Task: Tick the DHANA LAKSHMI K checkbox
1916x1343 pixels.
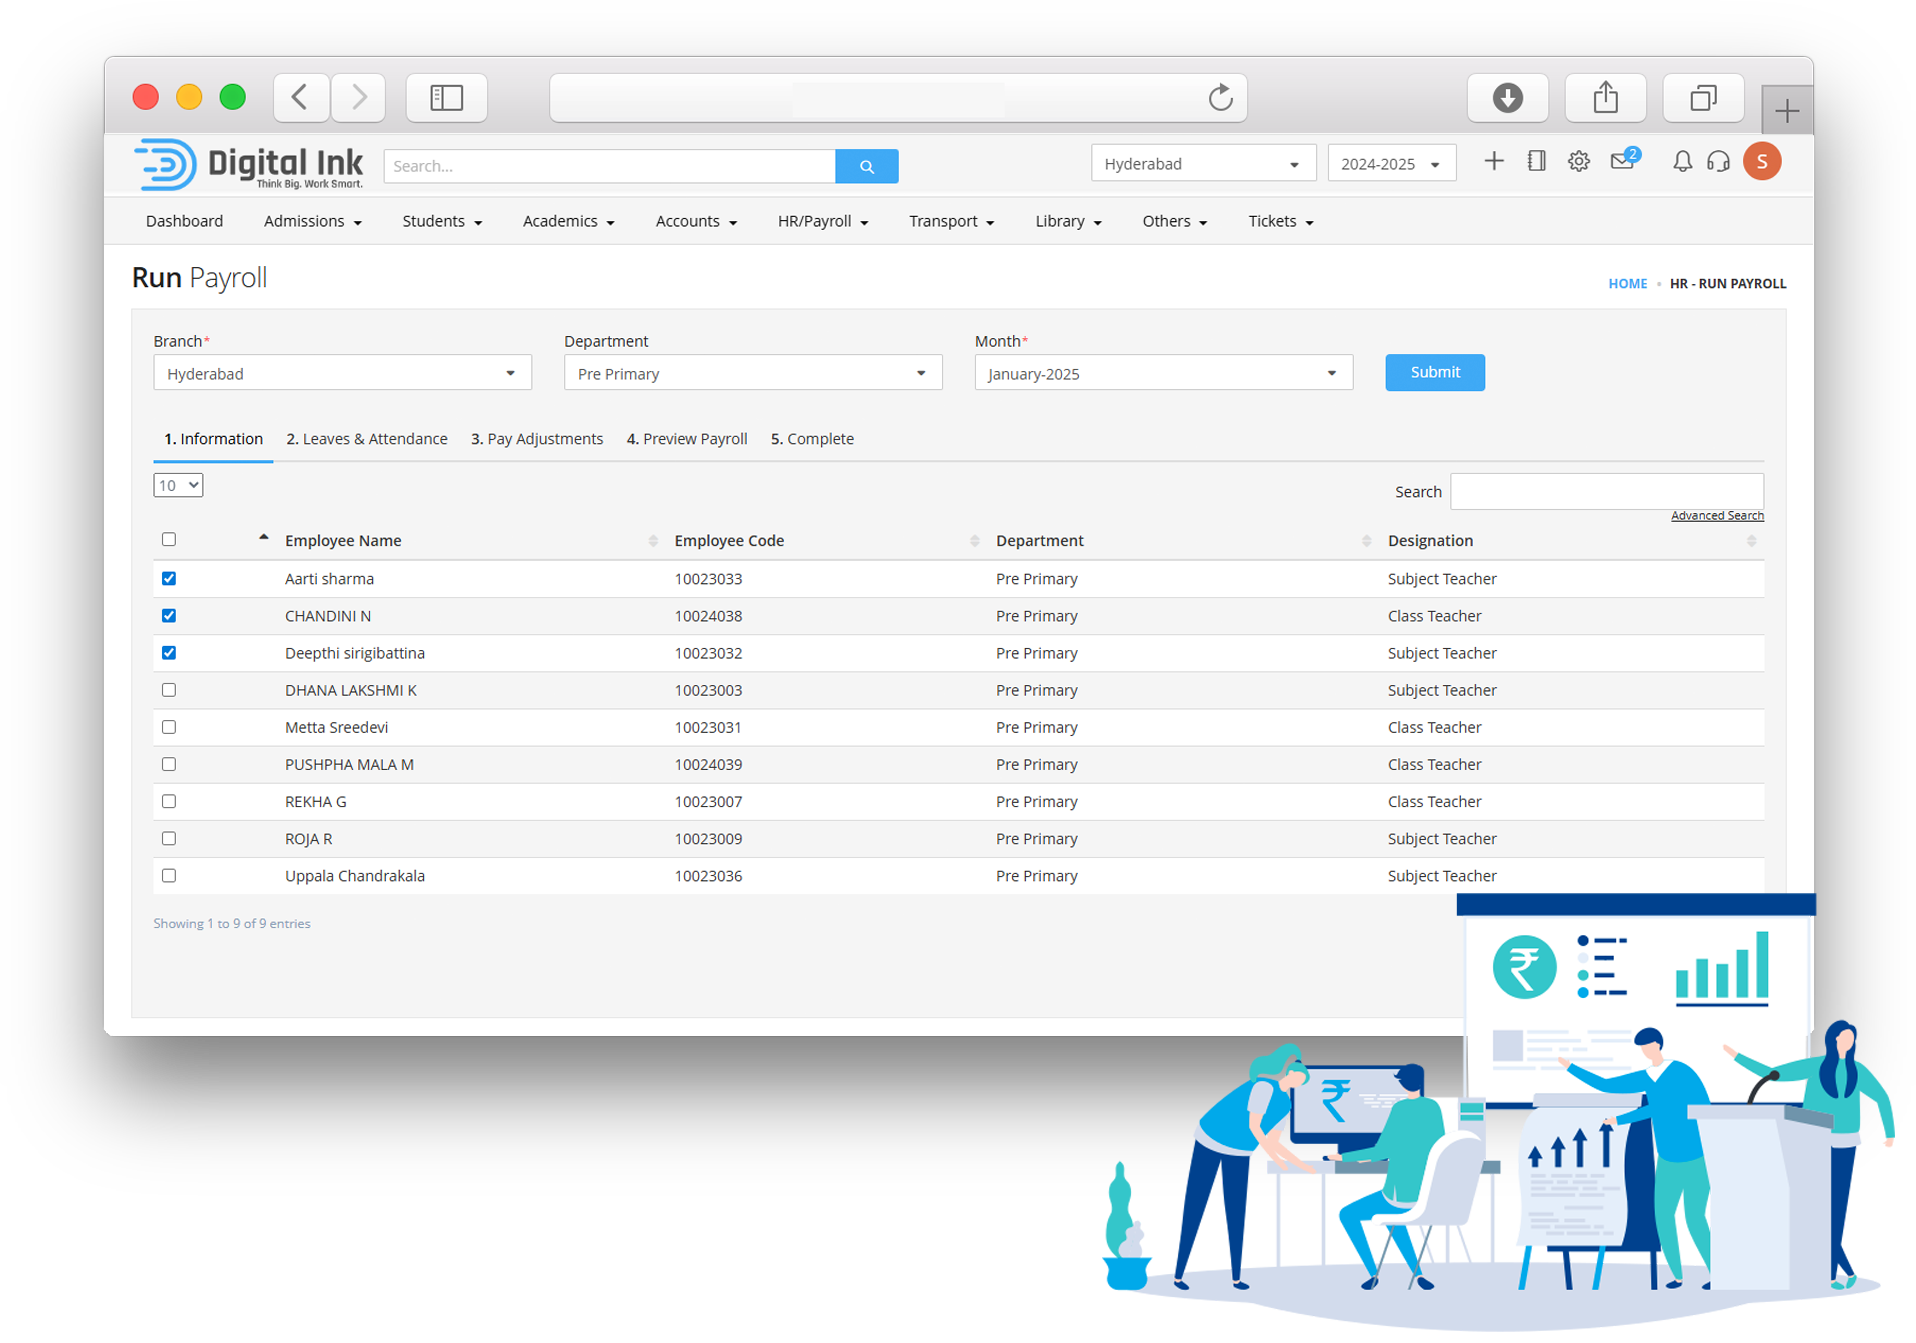Action: click(x=169, y=690)
